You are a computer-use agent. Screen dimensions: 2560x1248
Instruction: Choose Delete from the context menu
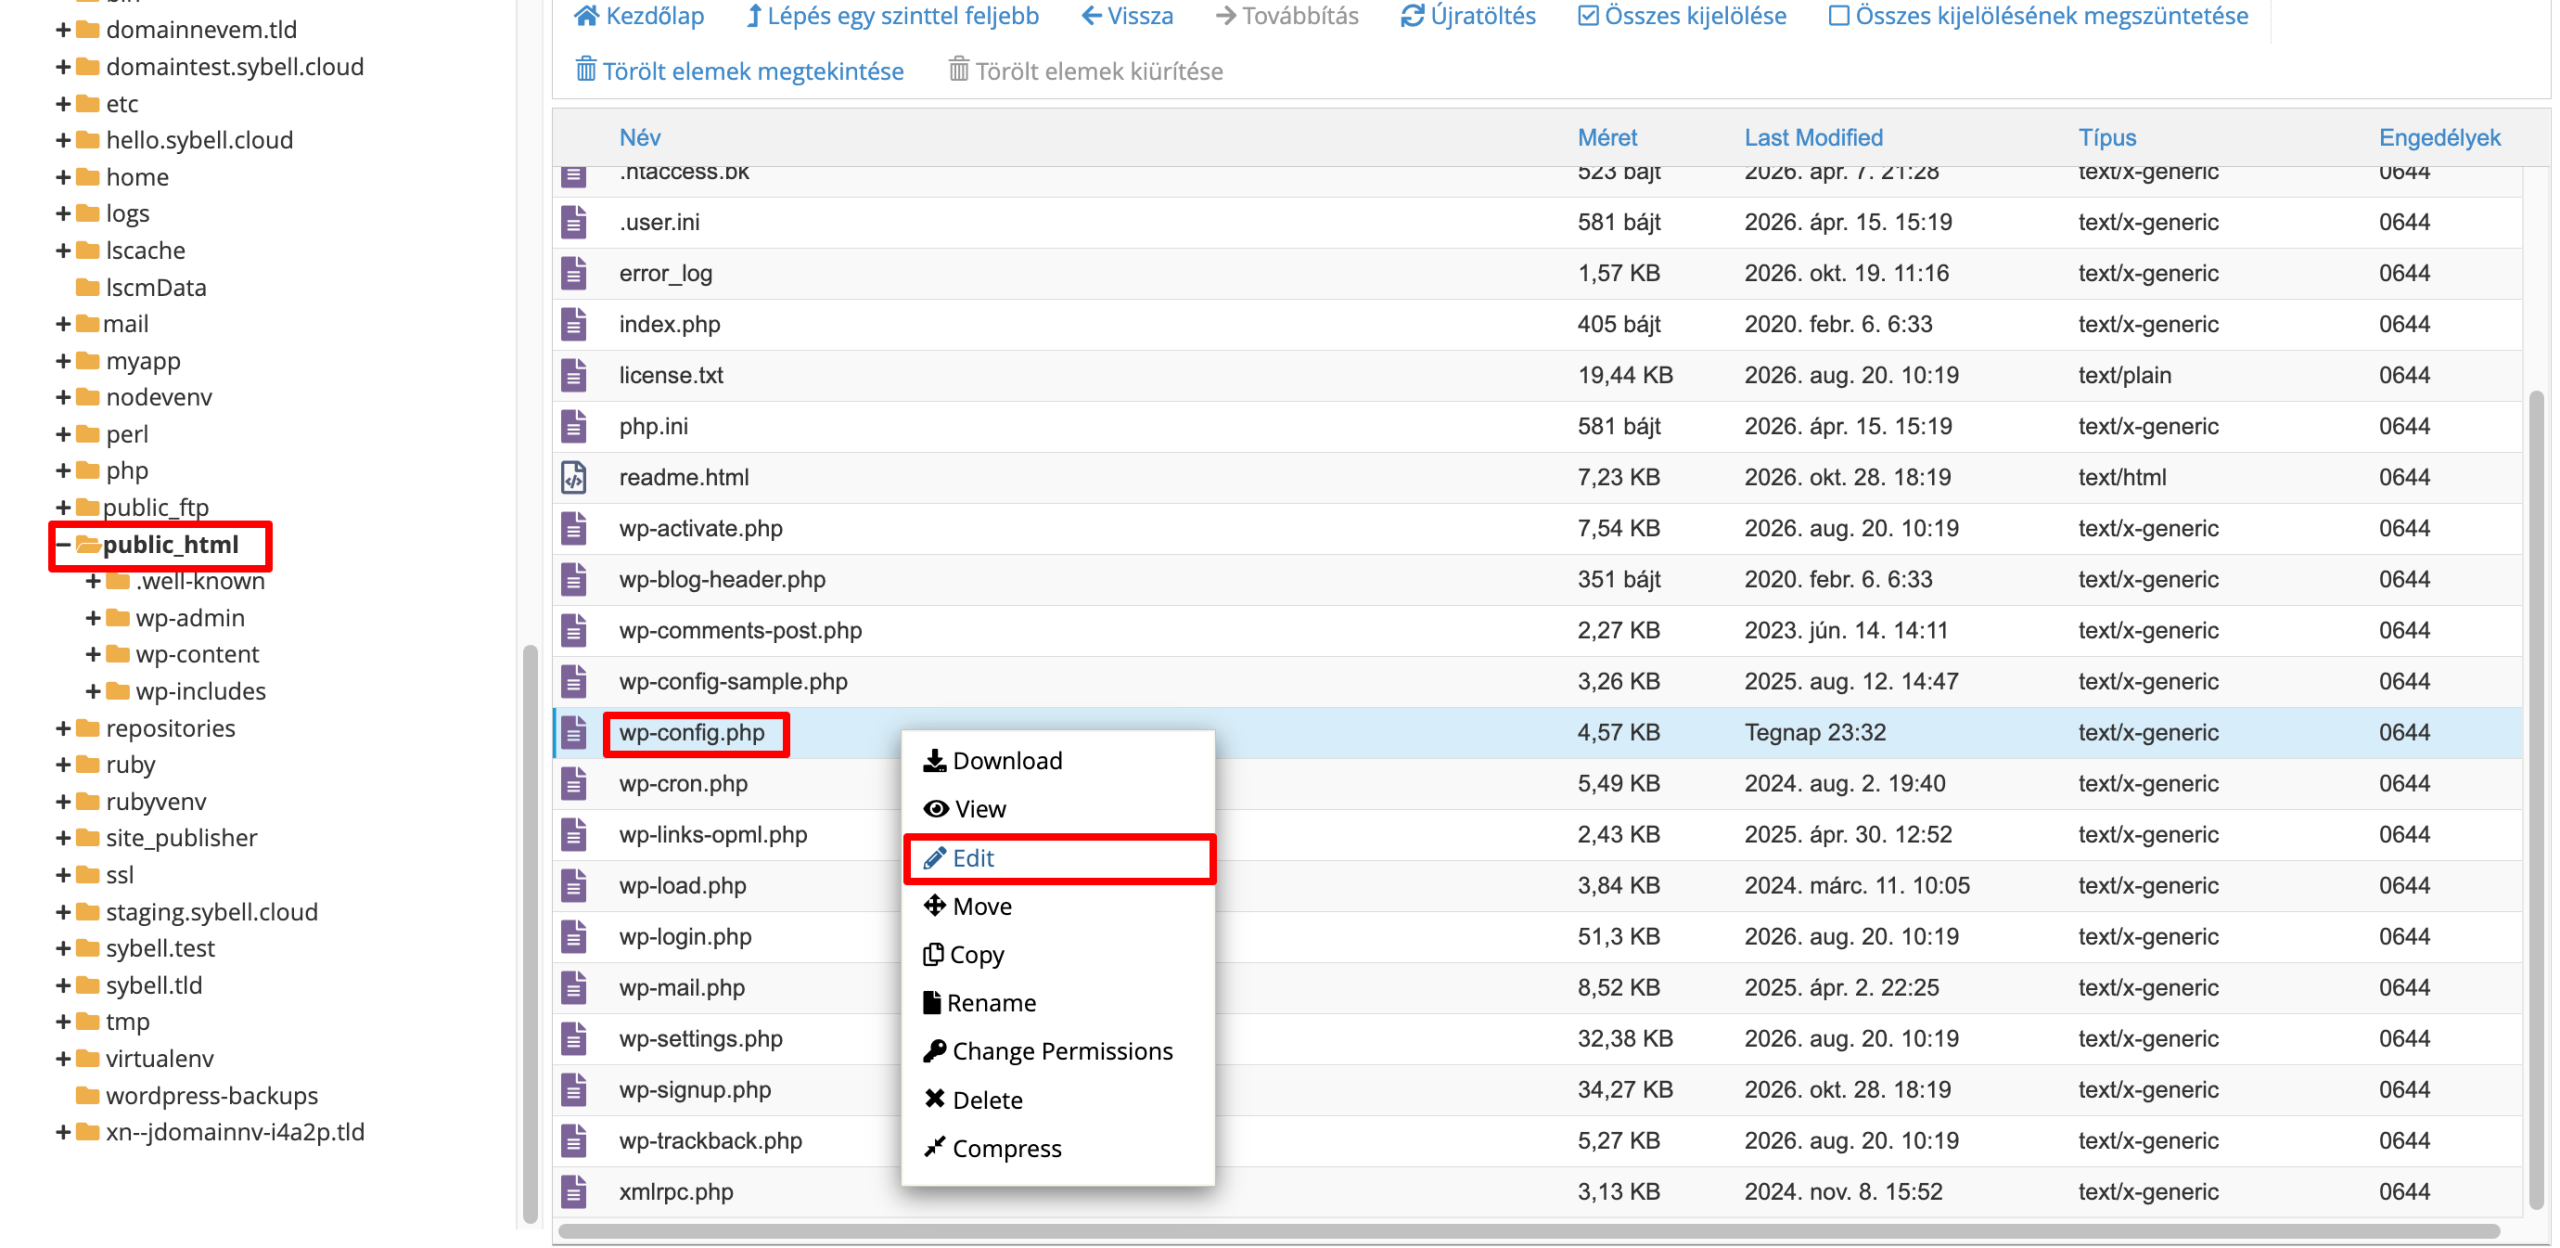click(x=1058, y=1101)
